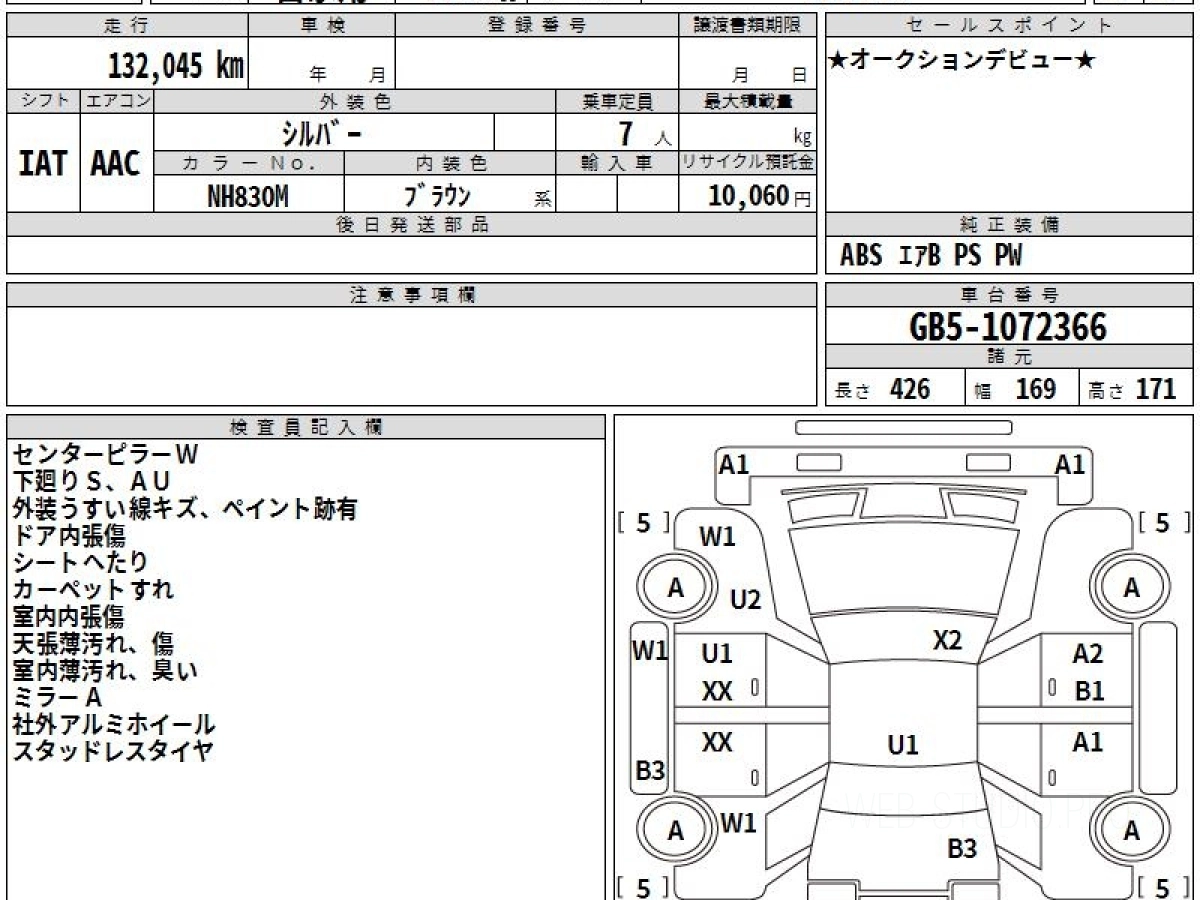Click the B1 mark on right front door
The width and height of the screenshot is (1200, 900).
tap(1089, 691)
